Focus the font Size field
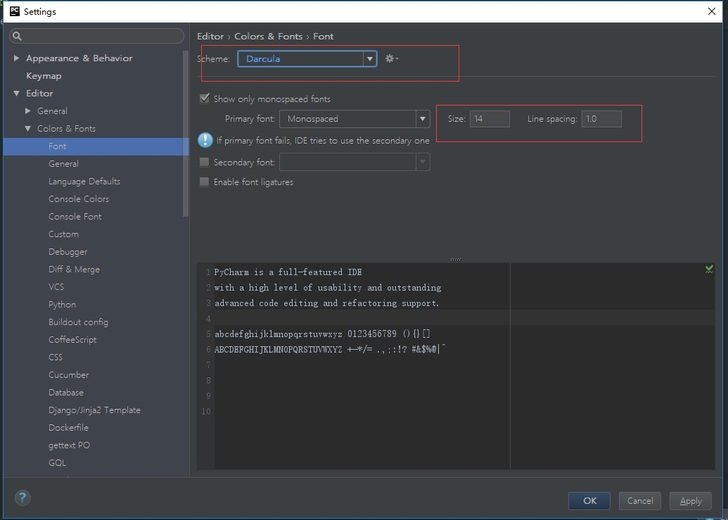The image size is (728, 520). pos(490,119)
